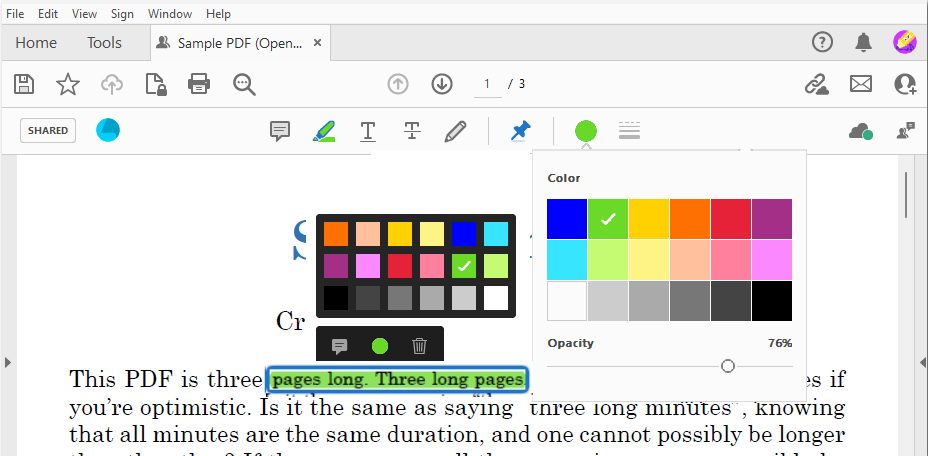The height and width of the screenshot is (456, 928).
Task: Open the File menu
Action: tap(15, 14)
